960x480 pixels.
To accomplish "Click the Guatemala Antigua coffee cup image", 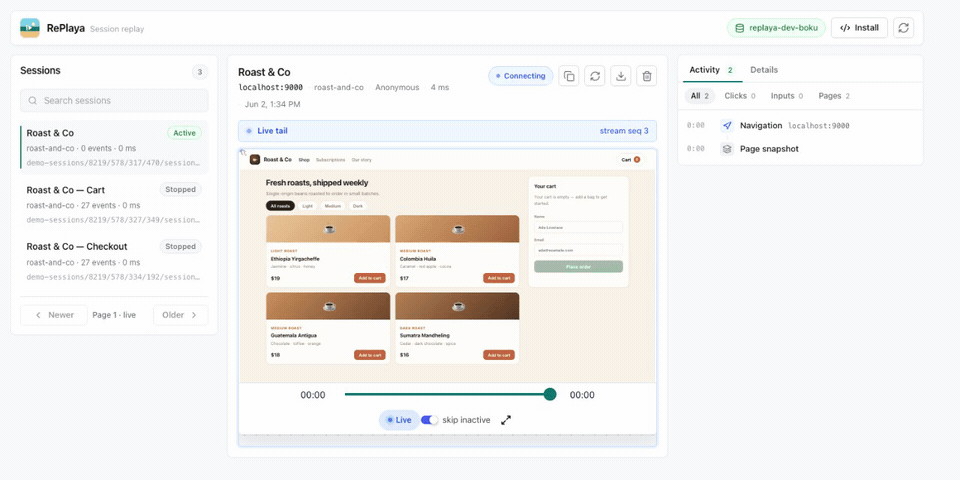I will 329,306.
